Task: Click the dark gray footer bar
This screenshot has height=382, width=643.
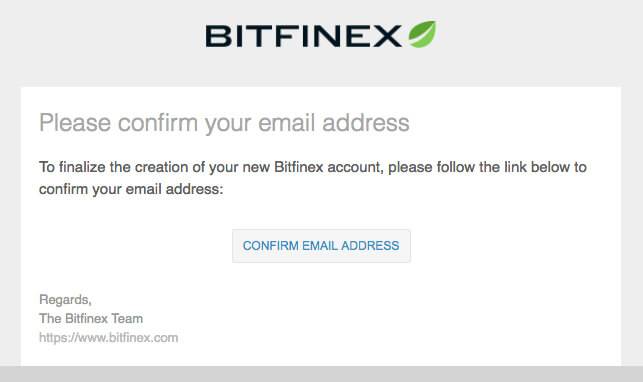Action: pyautogui.click(x=322, y=374)
